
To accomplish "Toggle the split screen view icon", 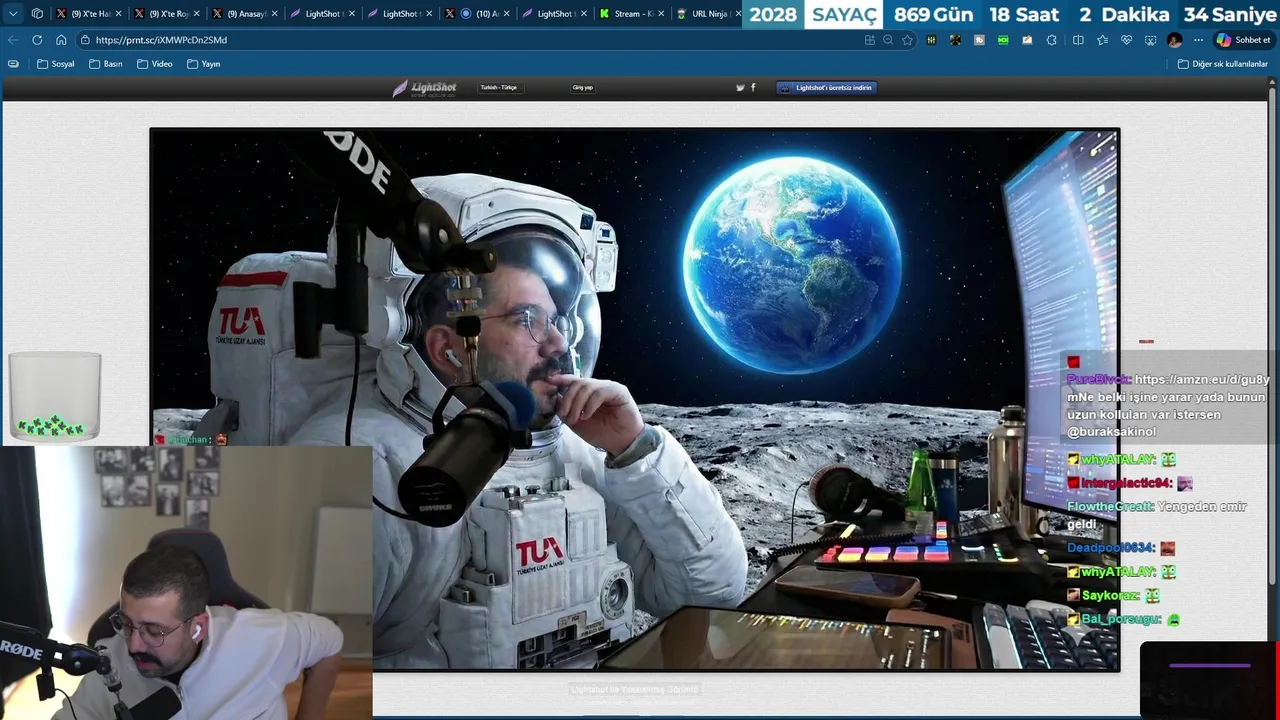I will tap(1078, 40).
